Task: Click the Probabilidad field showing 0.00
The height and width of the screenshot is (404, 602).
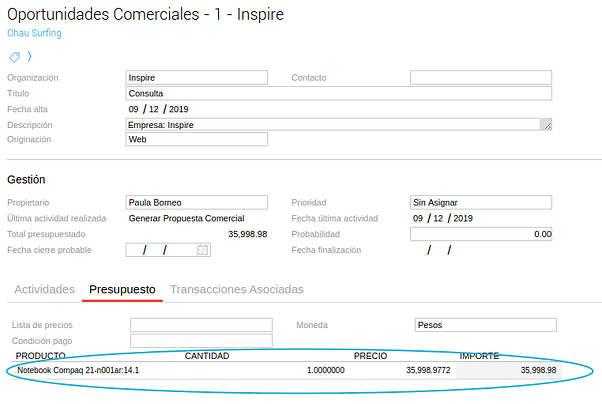Action: 481,234
